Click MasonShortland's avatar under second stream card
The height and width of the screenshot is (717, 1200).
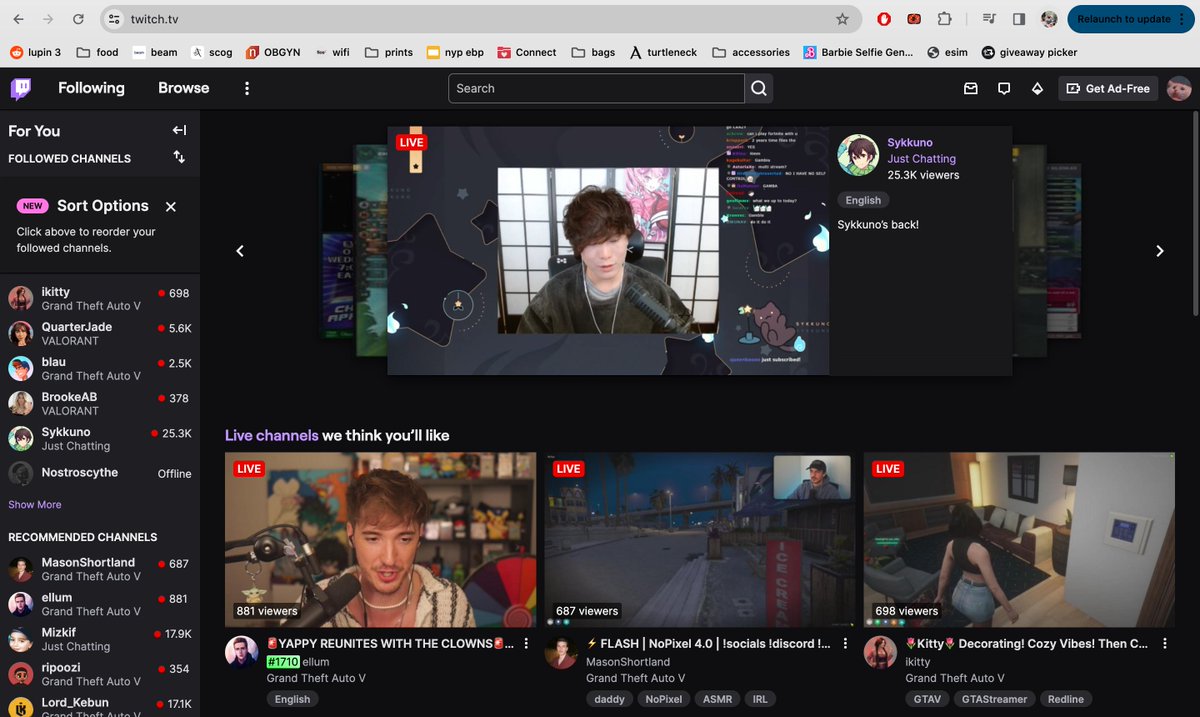click(x=560, y=651)
